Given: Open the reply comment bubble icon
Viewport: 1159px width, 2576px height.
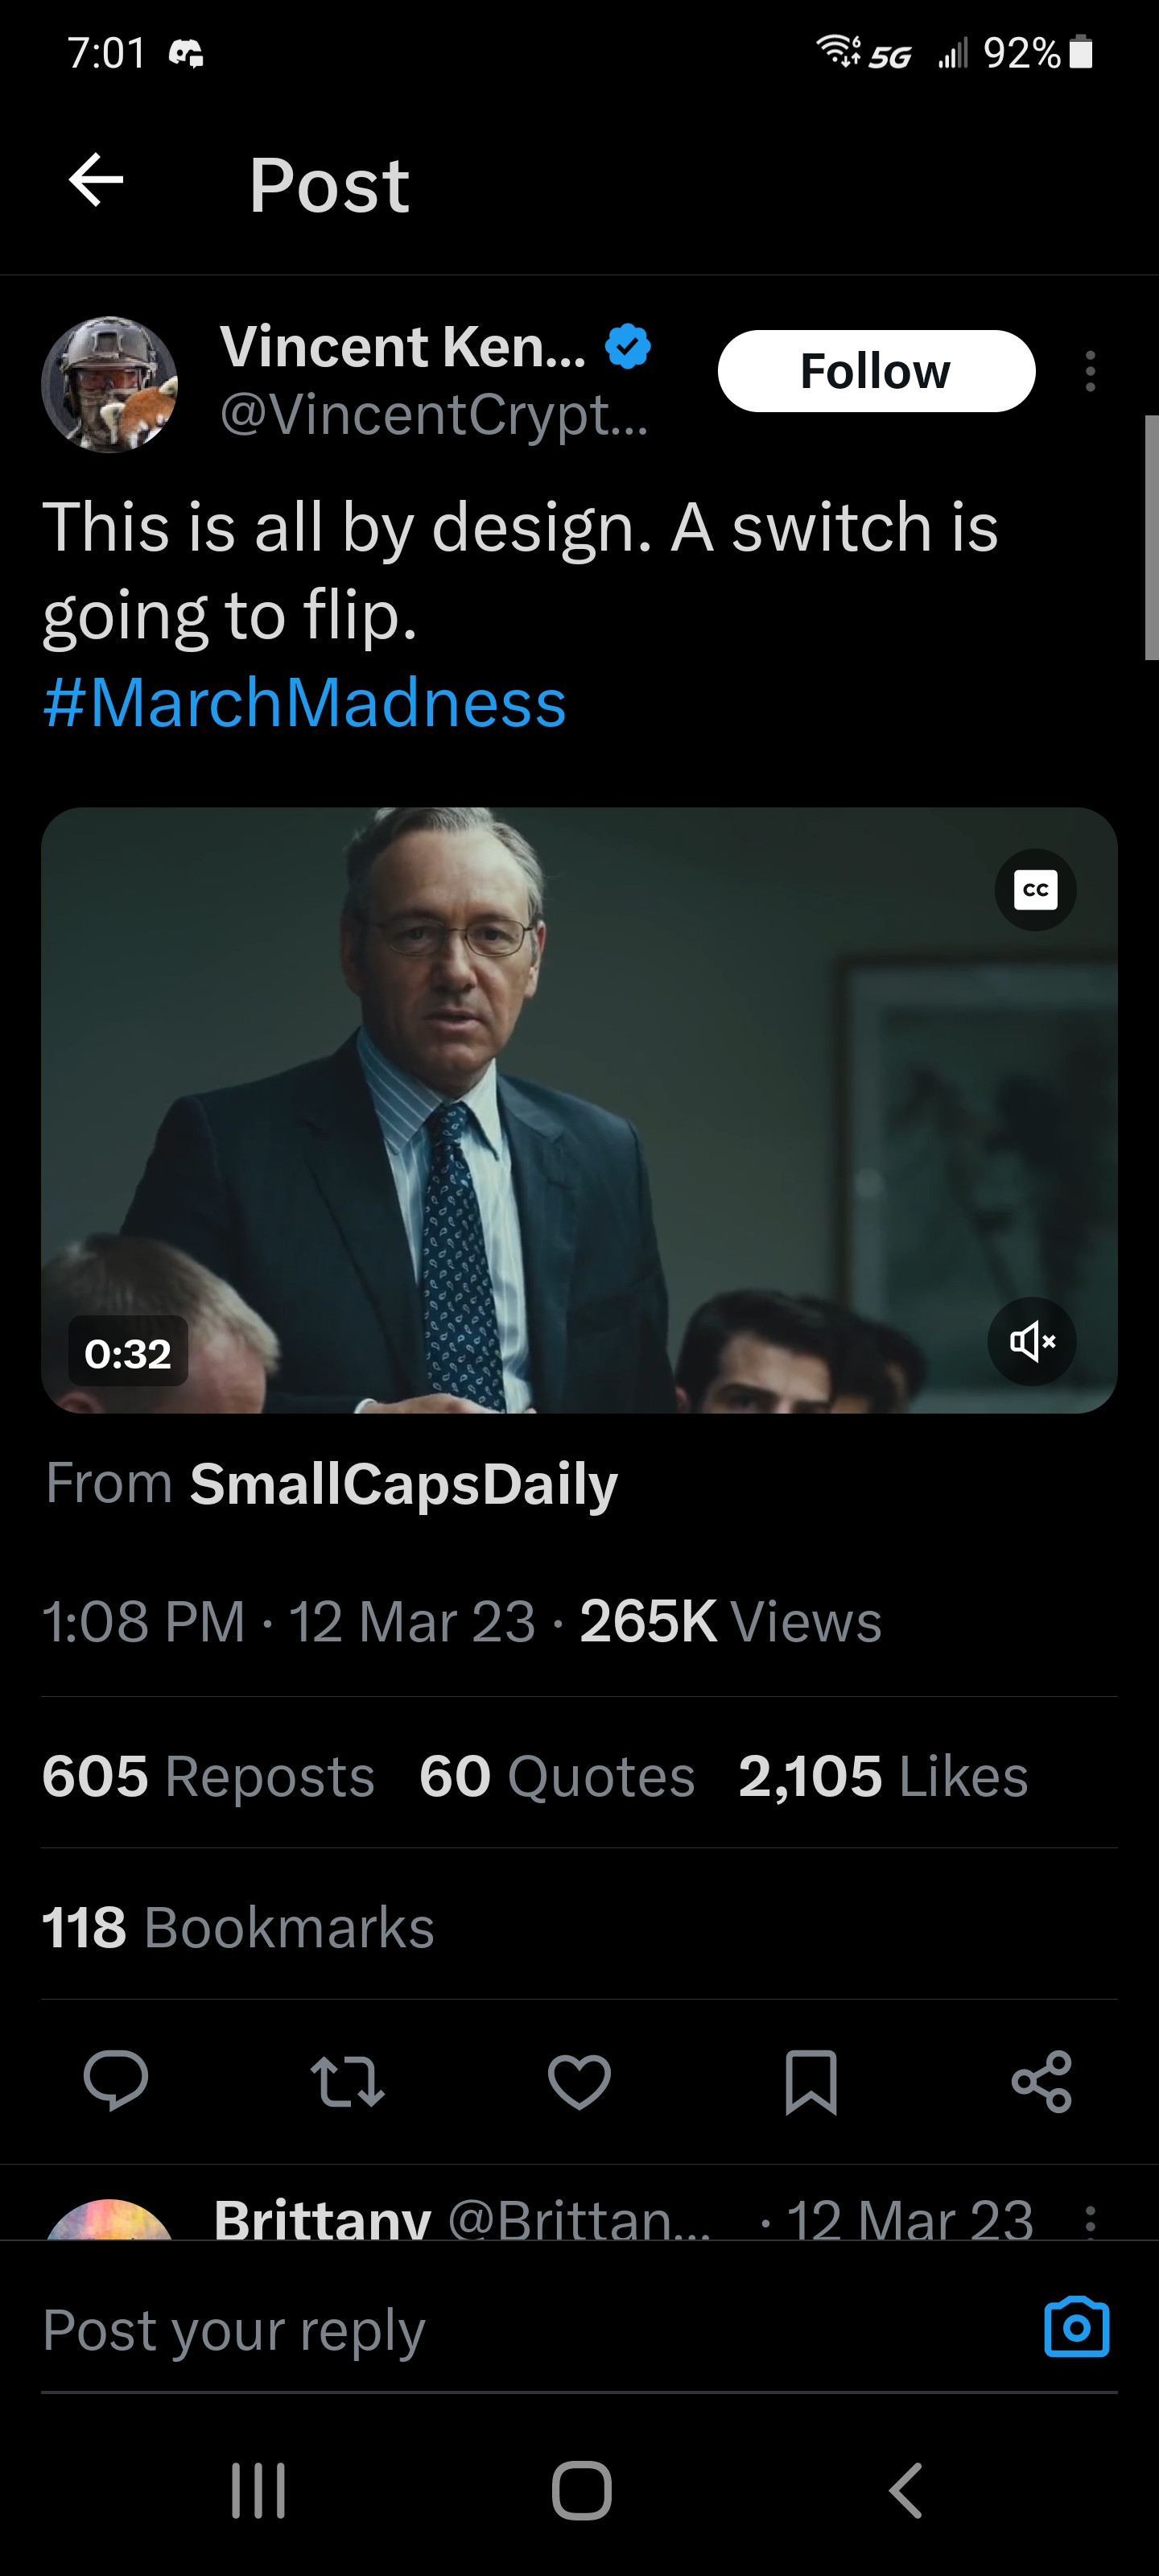Looking at the screenshot, I should click(x=116, y=2081).
